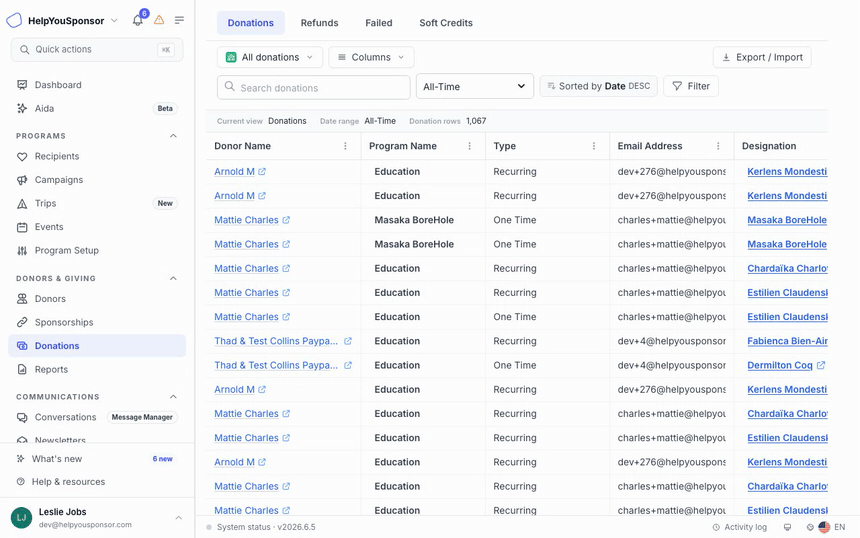Screen dimensions: 860x538
Task: Collapse the Programs section chevron
Action: click(x=173, y=136)
